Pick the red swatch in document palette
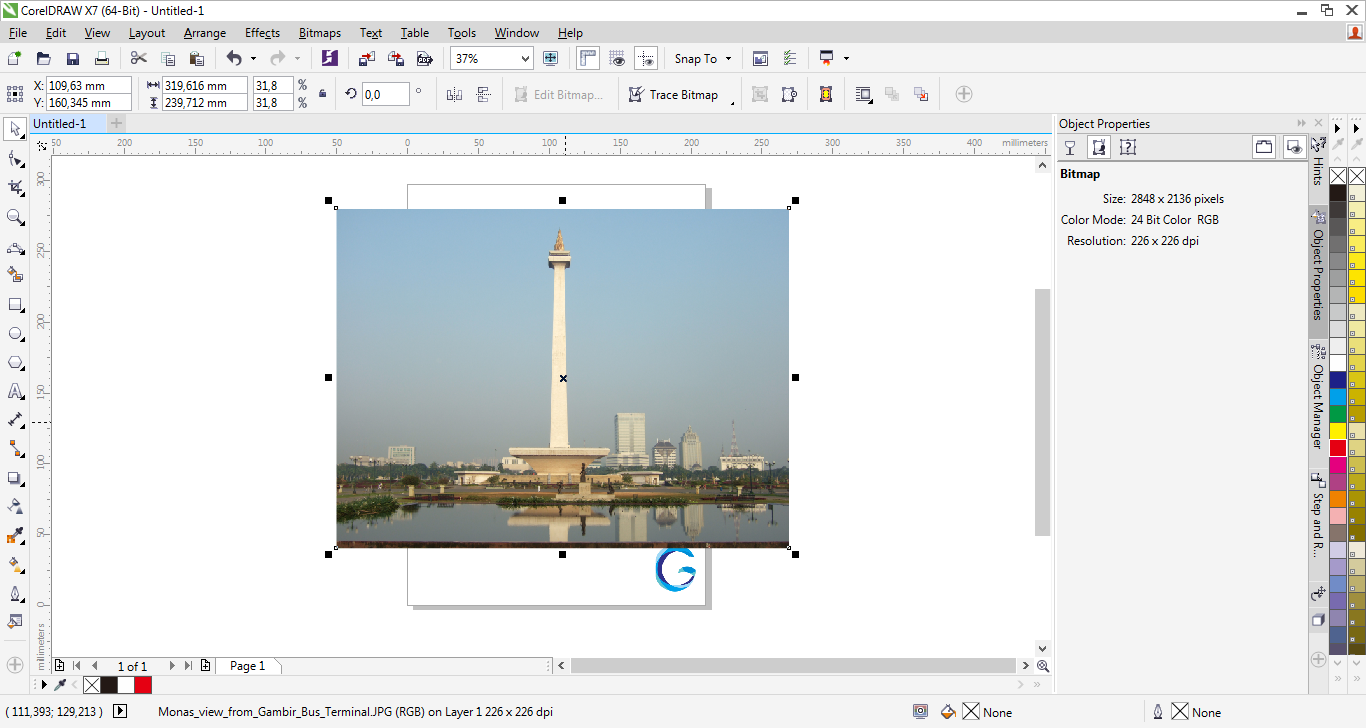 pyautogui.click(x=143, y=685)
